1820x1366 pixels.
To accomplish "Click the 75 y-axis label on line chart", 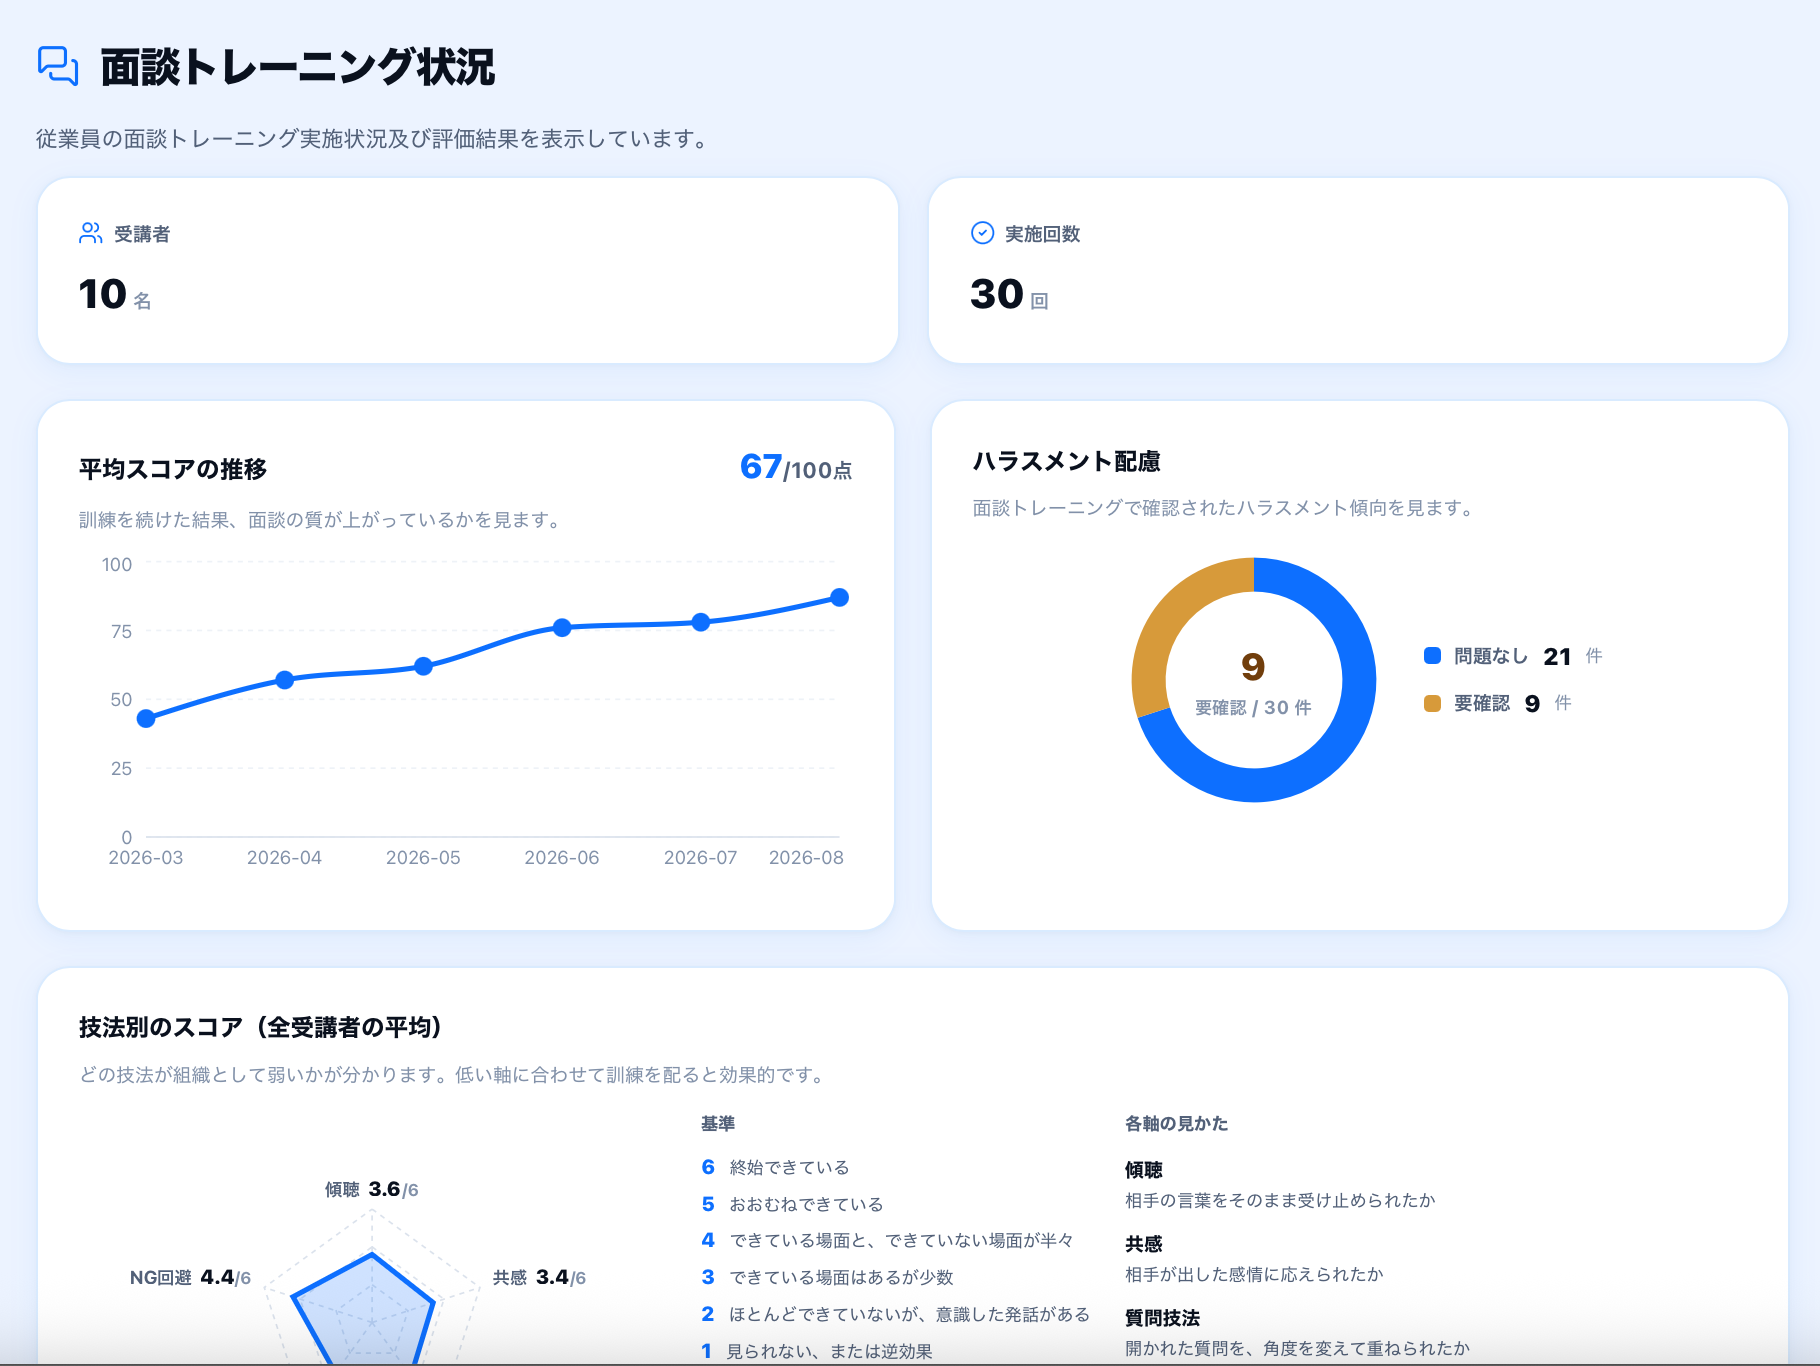I will click(x=121, y=631).
